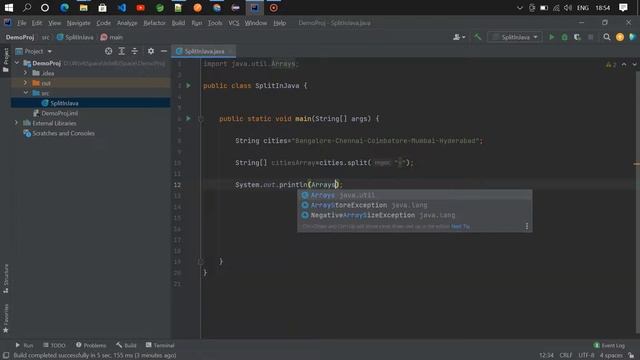This screenshot has width=640, height=360.
Task: Run the SplitInJava configuration
Action: 551,37
